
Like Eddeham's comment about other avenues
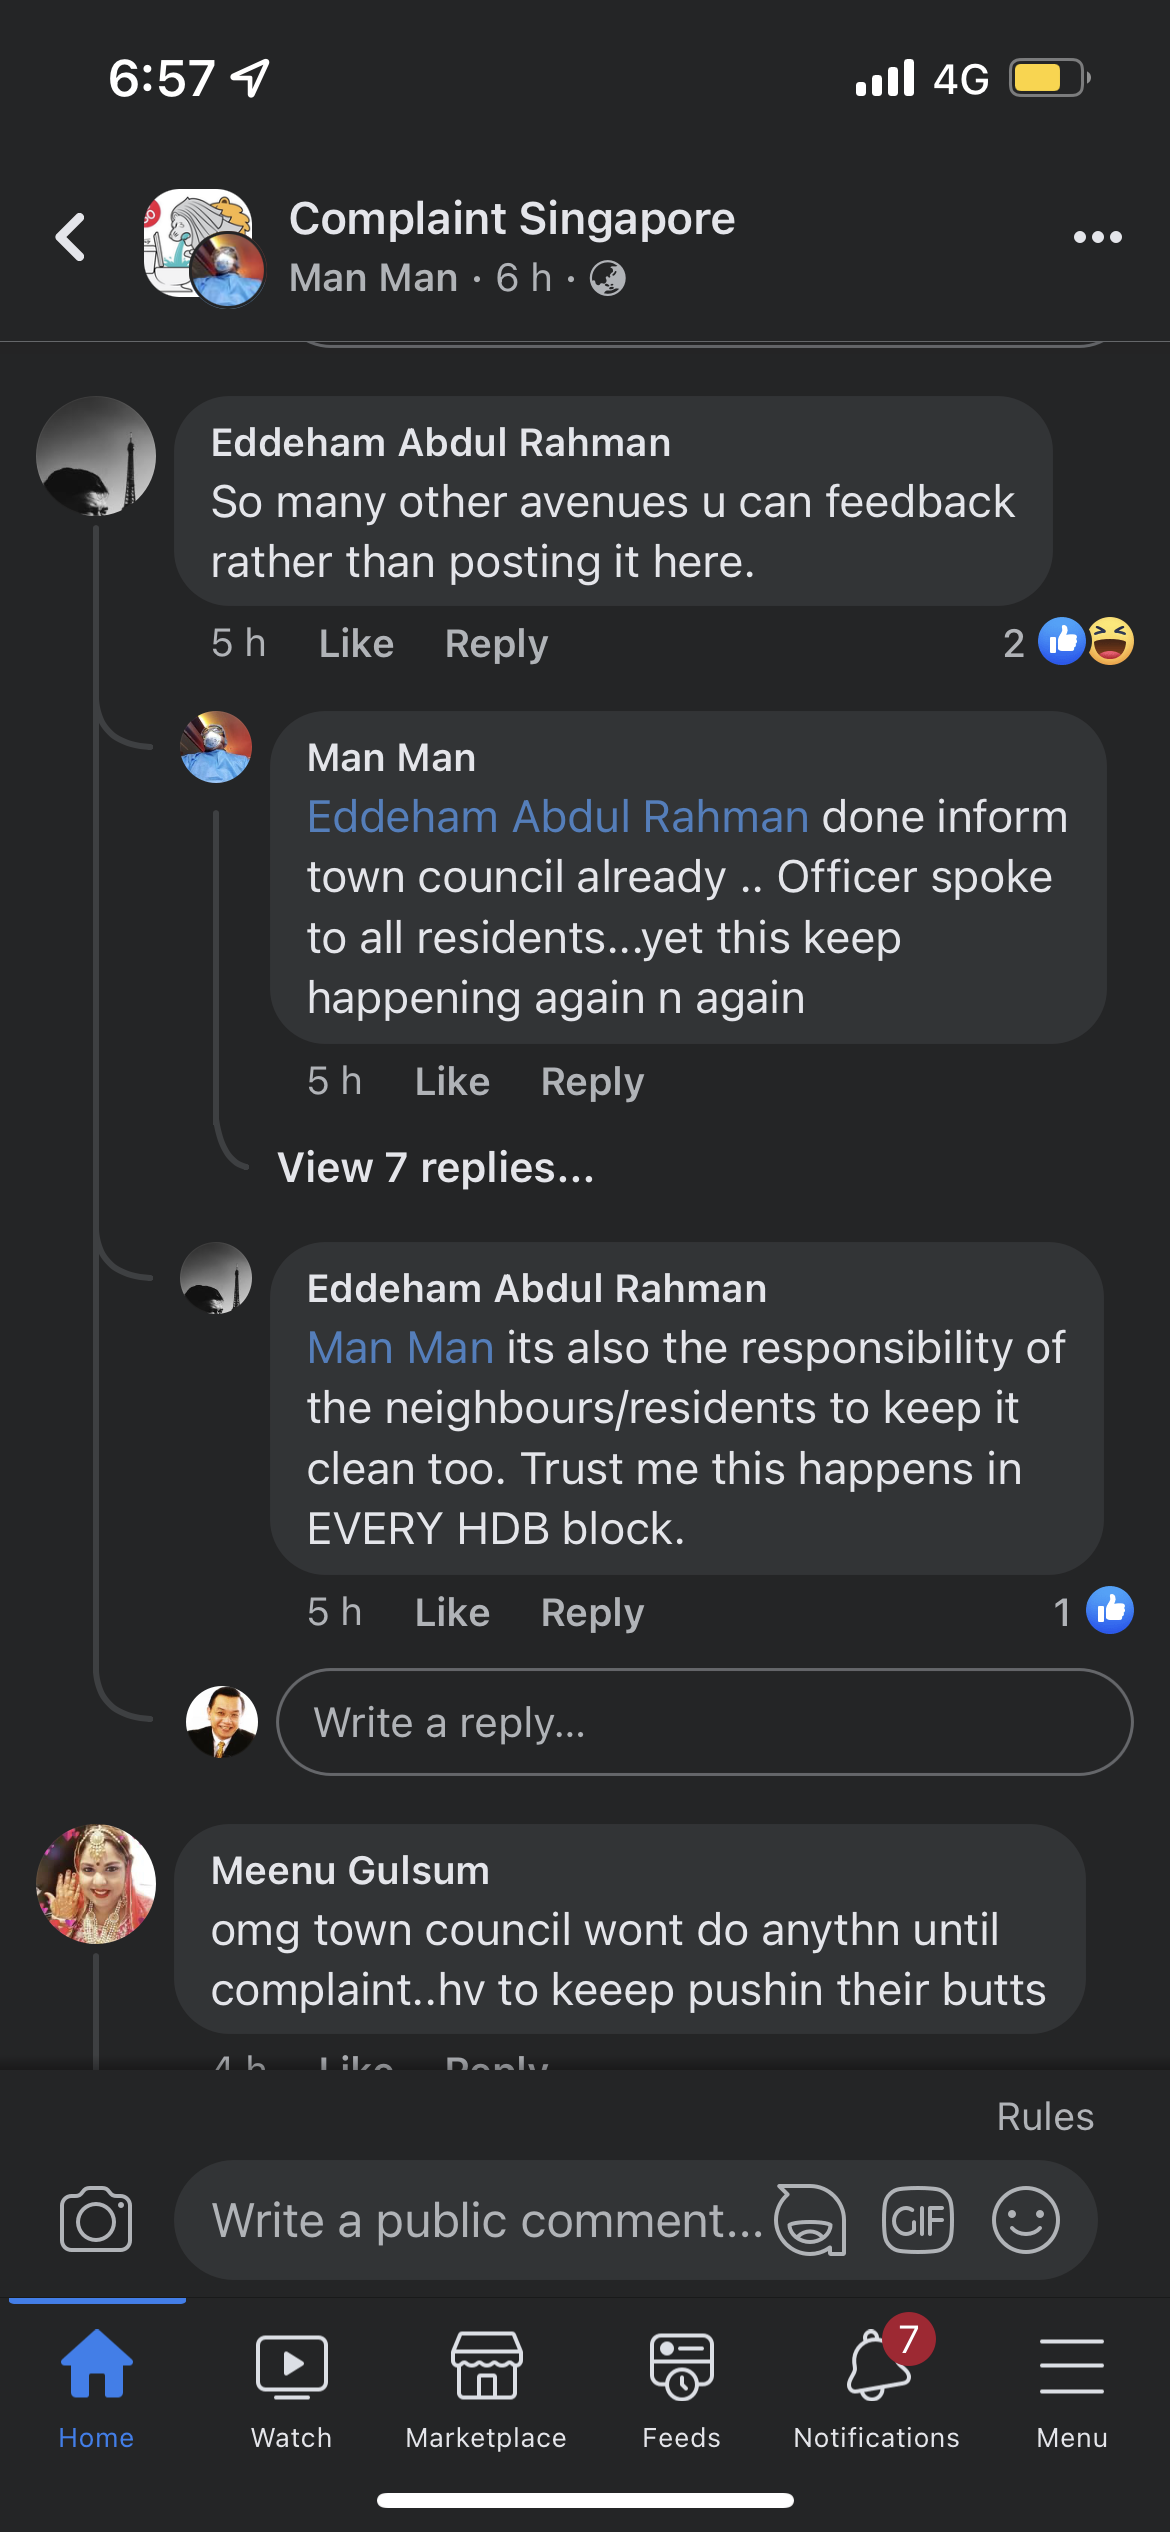point(356,644)
